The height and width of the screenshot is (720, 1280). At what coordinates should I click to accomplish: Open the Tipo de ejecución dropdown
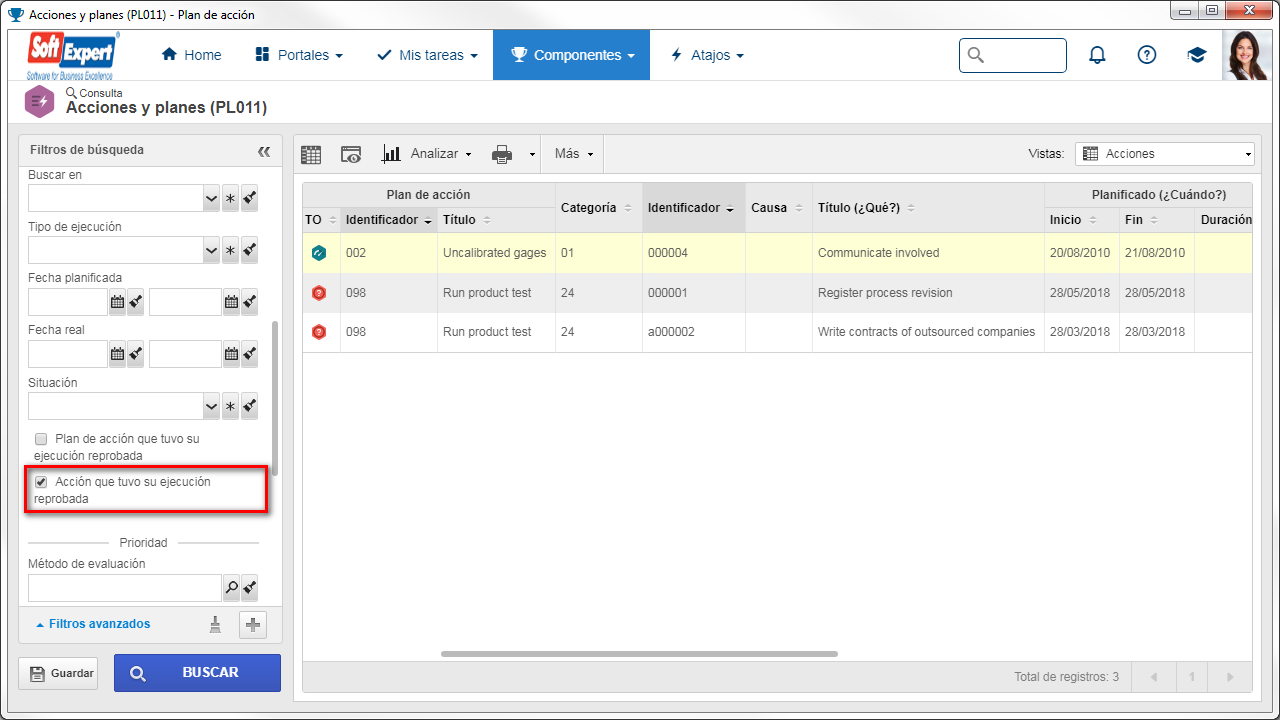pos(211,250)
